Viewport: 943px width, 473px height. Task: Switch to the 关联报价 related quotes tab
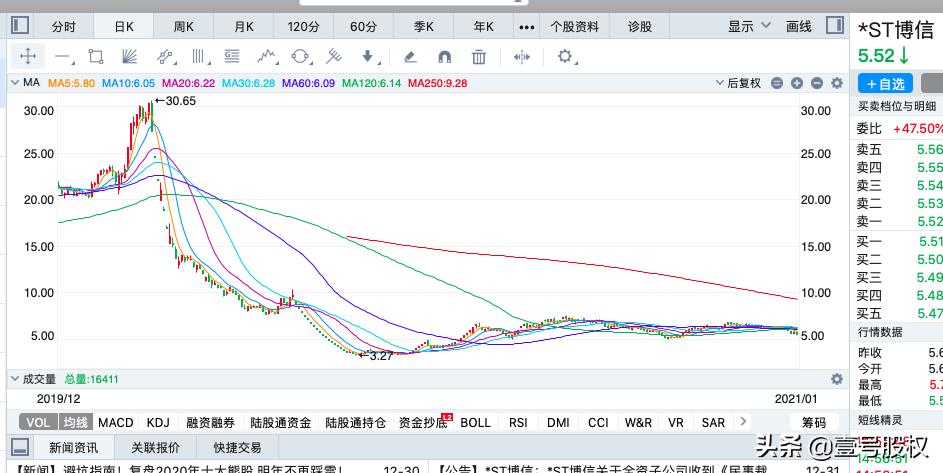point(155,448)
